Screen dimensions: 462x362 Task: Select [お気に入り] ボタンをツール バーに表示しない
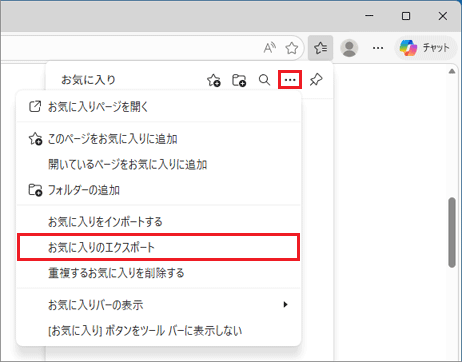coord(159,331)
